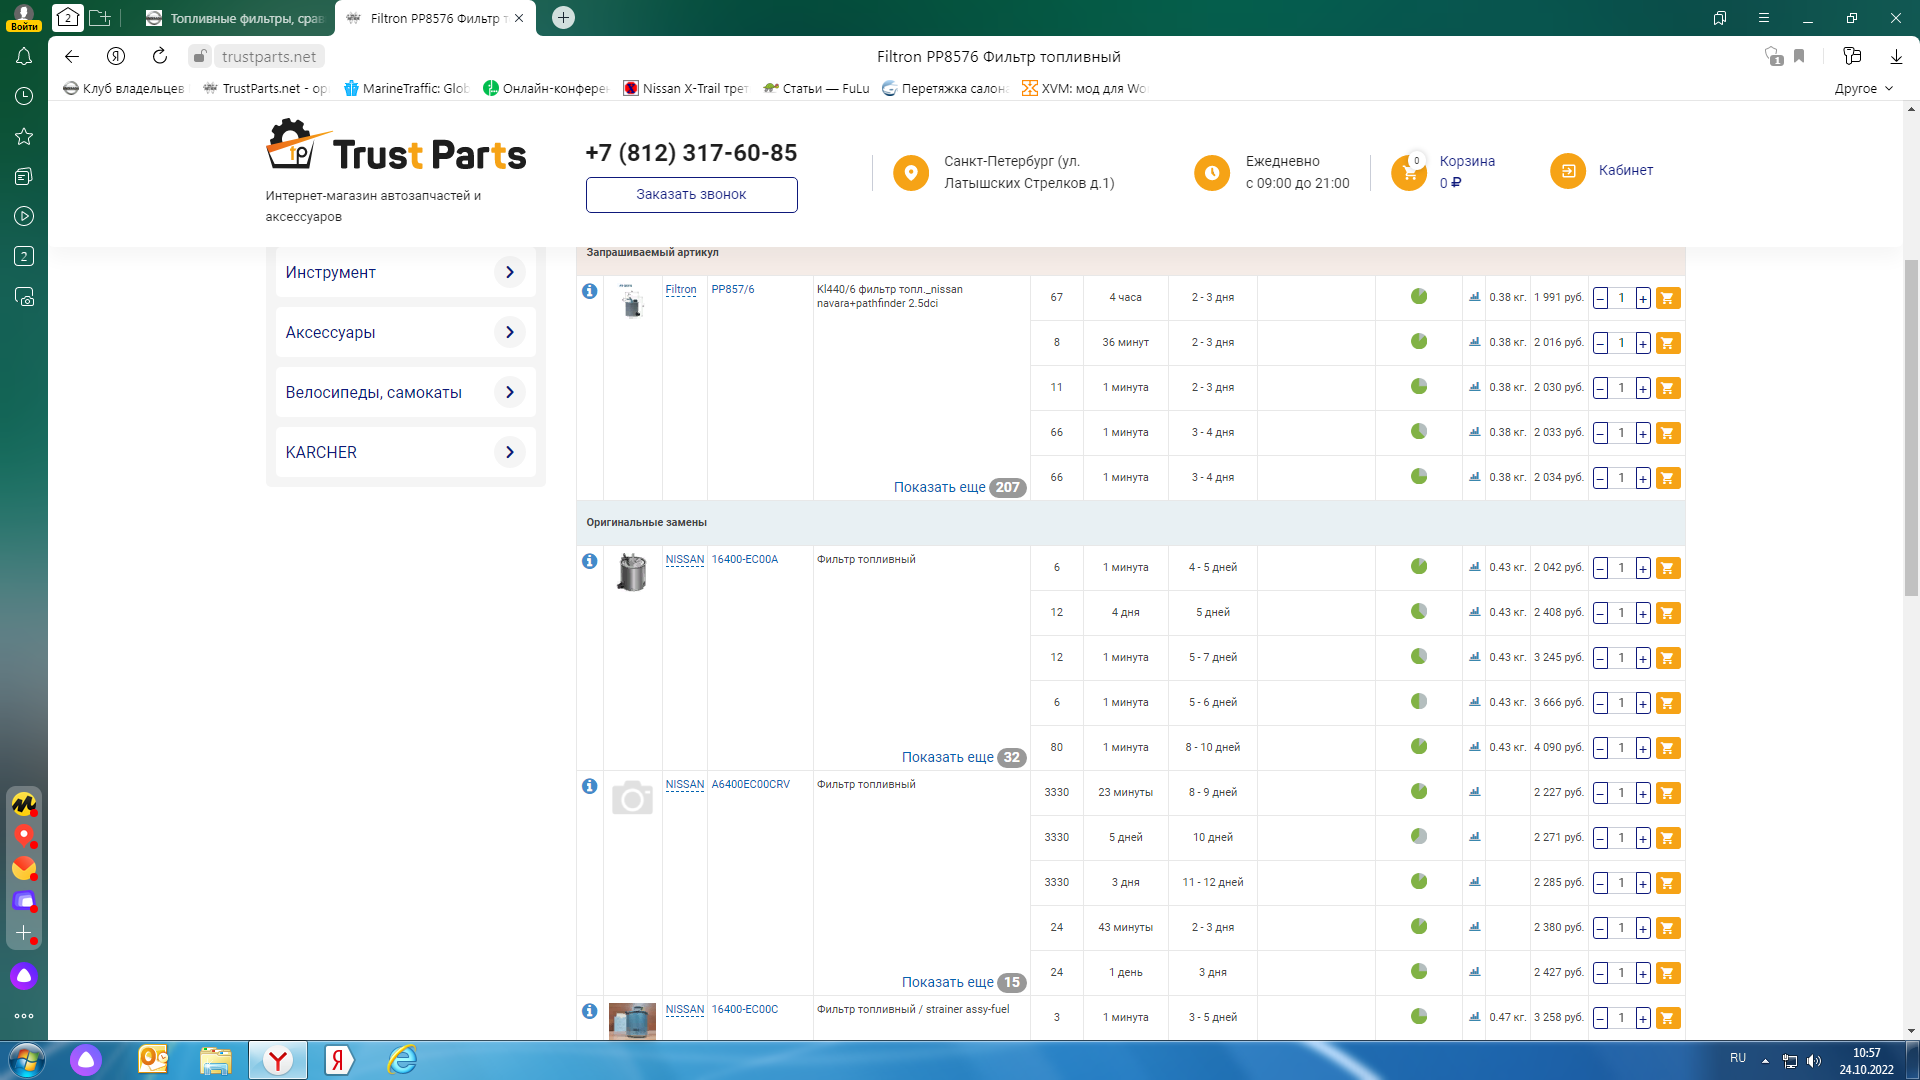Open the Filtron brand link
This screenshot has height=1080, width=1920.
(x=681, y=290)
